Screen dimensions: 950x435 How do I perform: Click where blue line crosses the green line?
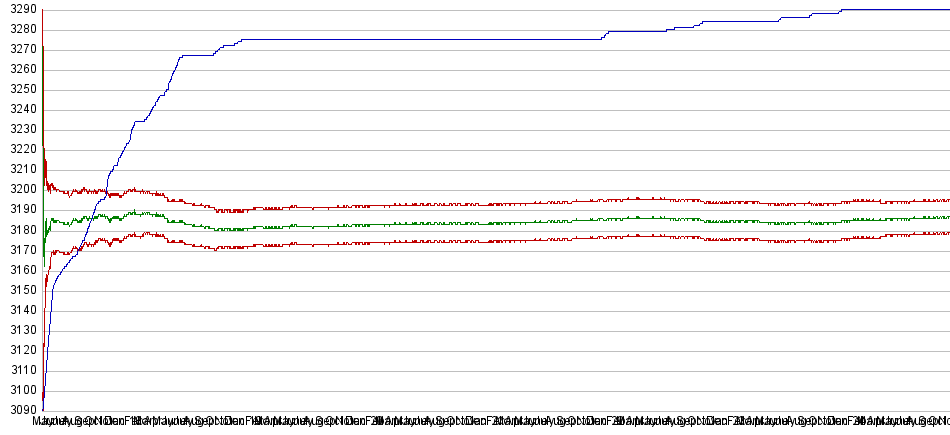click(x=93, y=219)
